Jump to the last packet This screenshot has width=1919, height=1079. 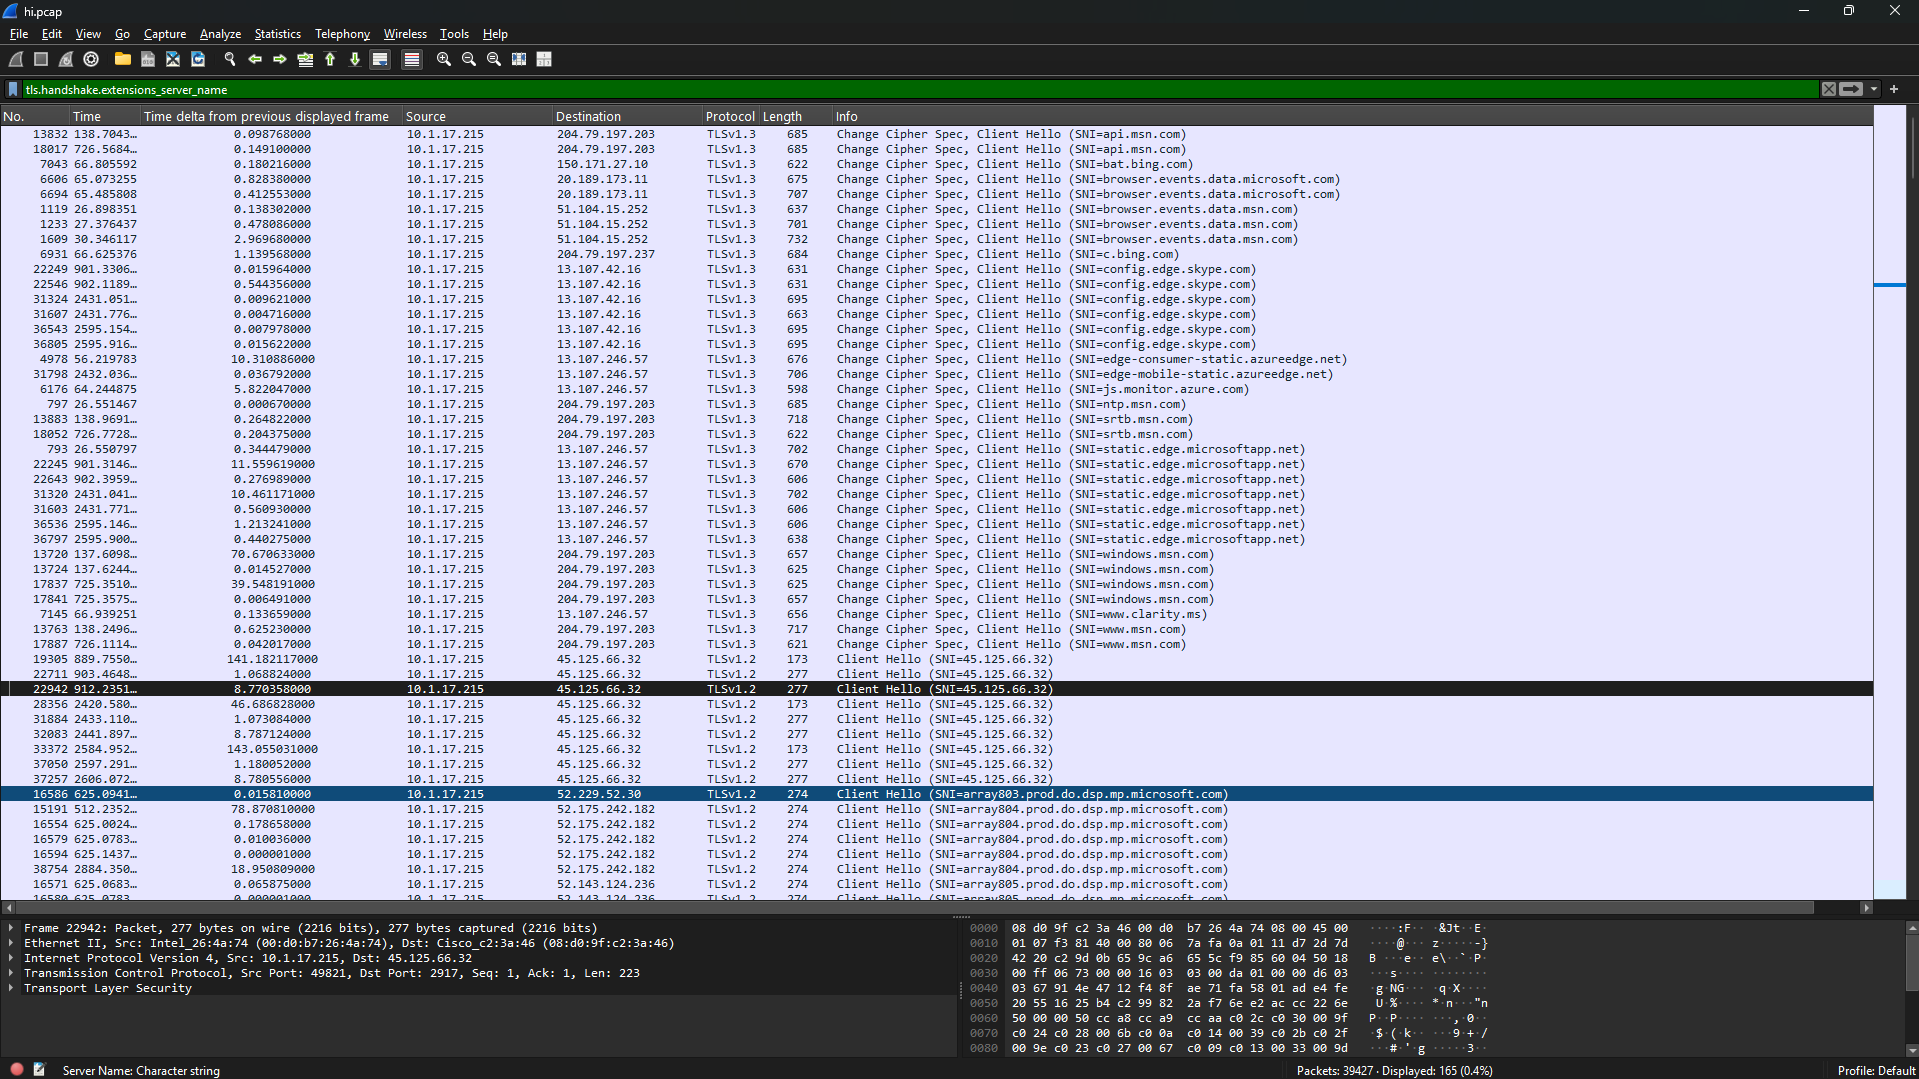(355, 60)
